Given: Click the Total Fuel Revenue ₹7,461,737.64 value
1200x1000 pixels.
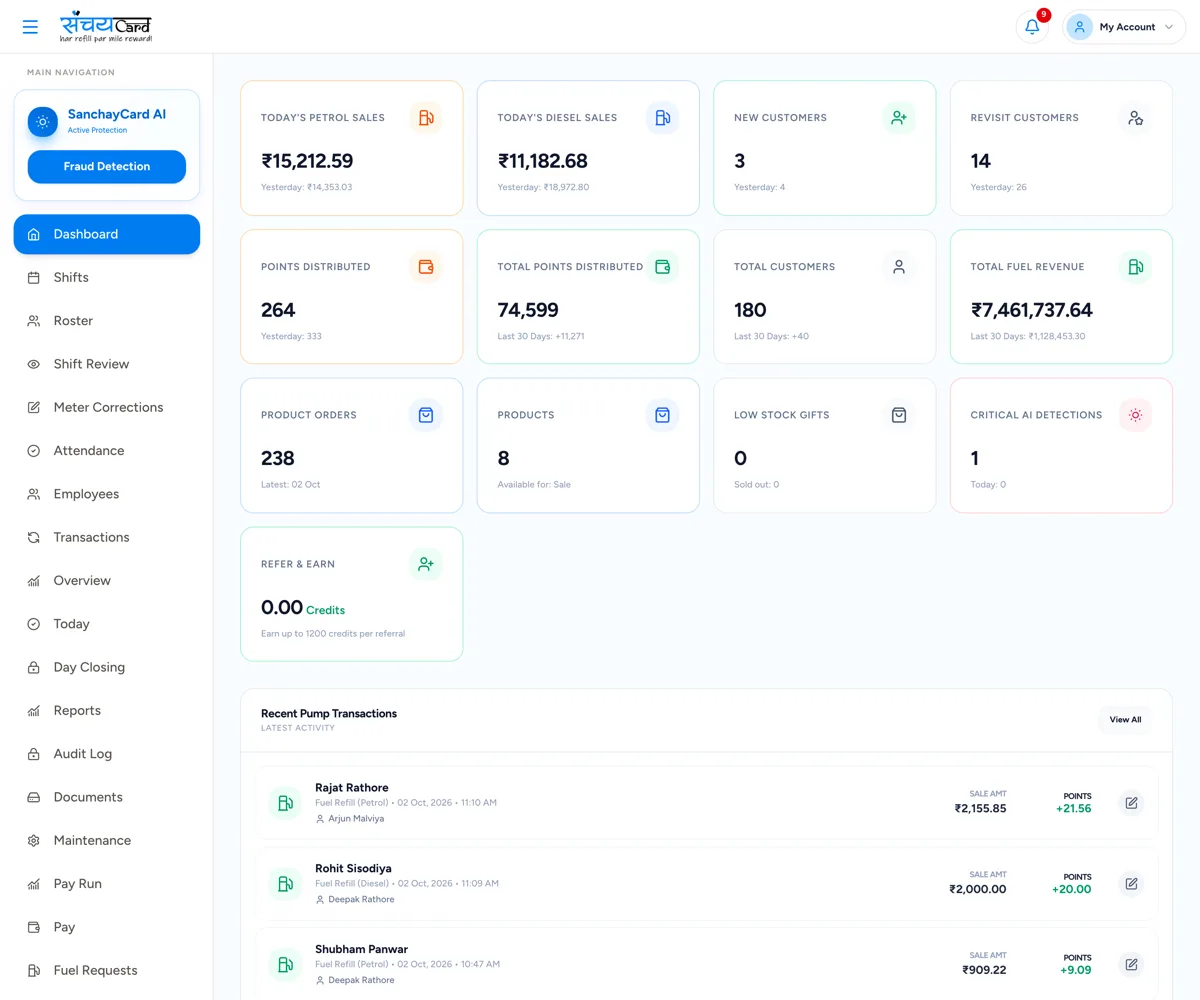Looking at the screenshot, I should tap(1032, 310).
